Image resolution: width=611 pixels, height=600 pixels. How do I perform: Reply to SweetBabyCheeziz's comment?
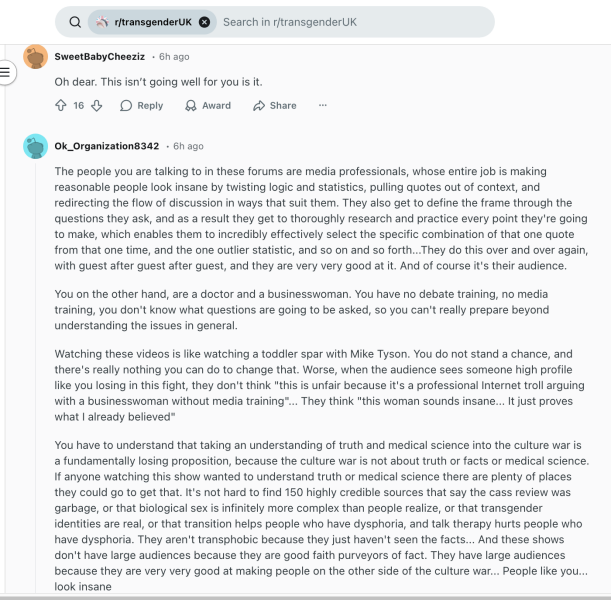coord(141,105)
